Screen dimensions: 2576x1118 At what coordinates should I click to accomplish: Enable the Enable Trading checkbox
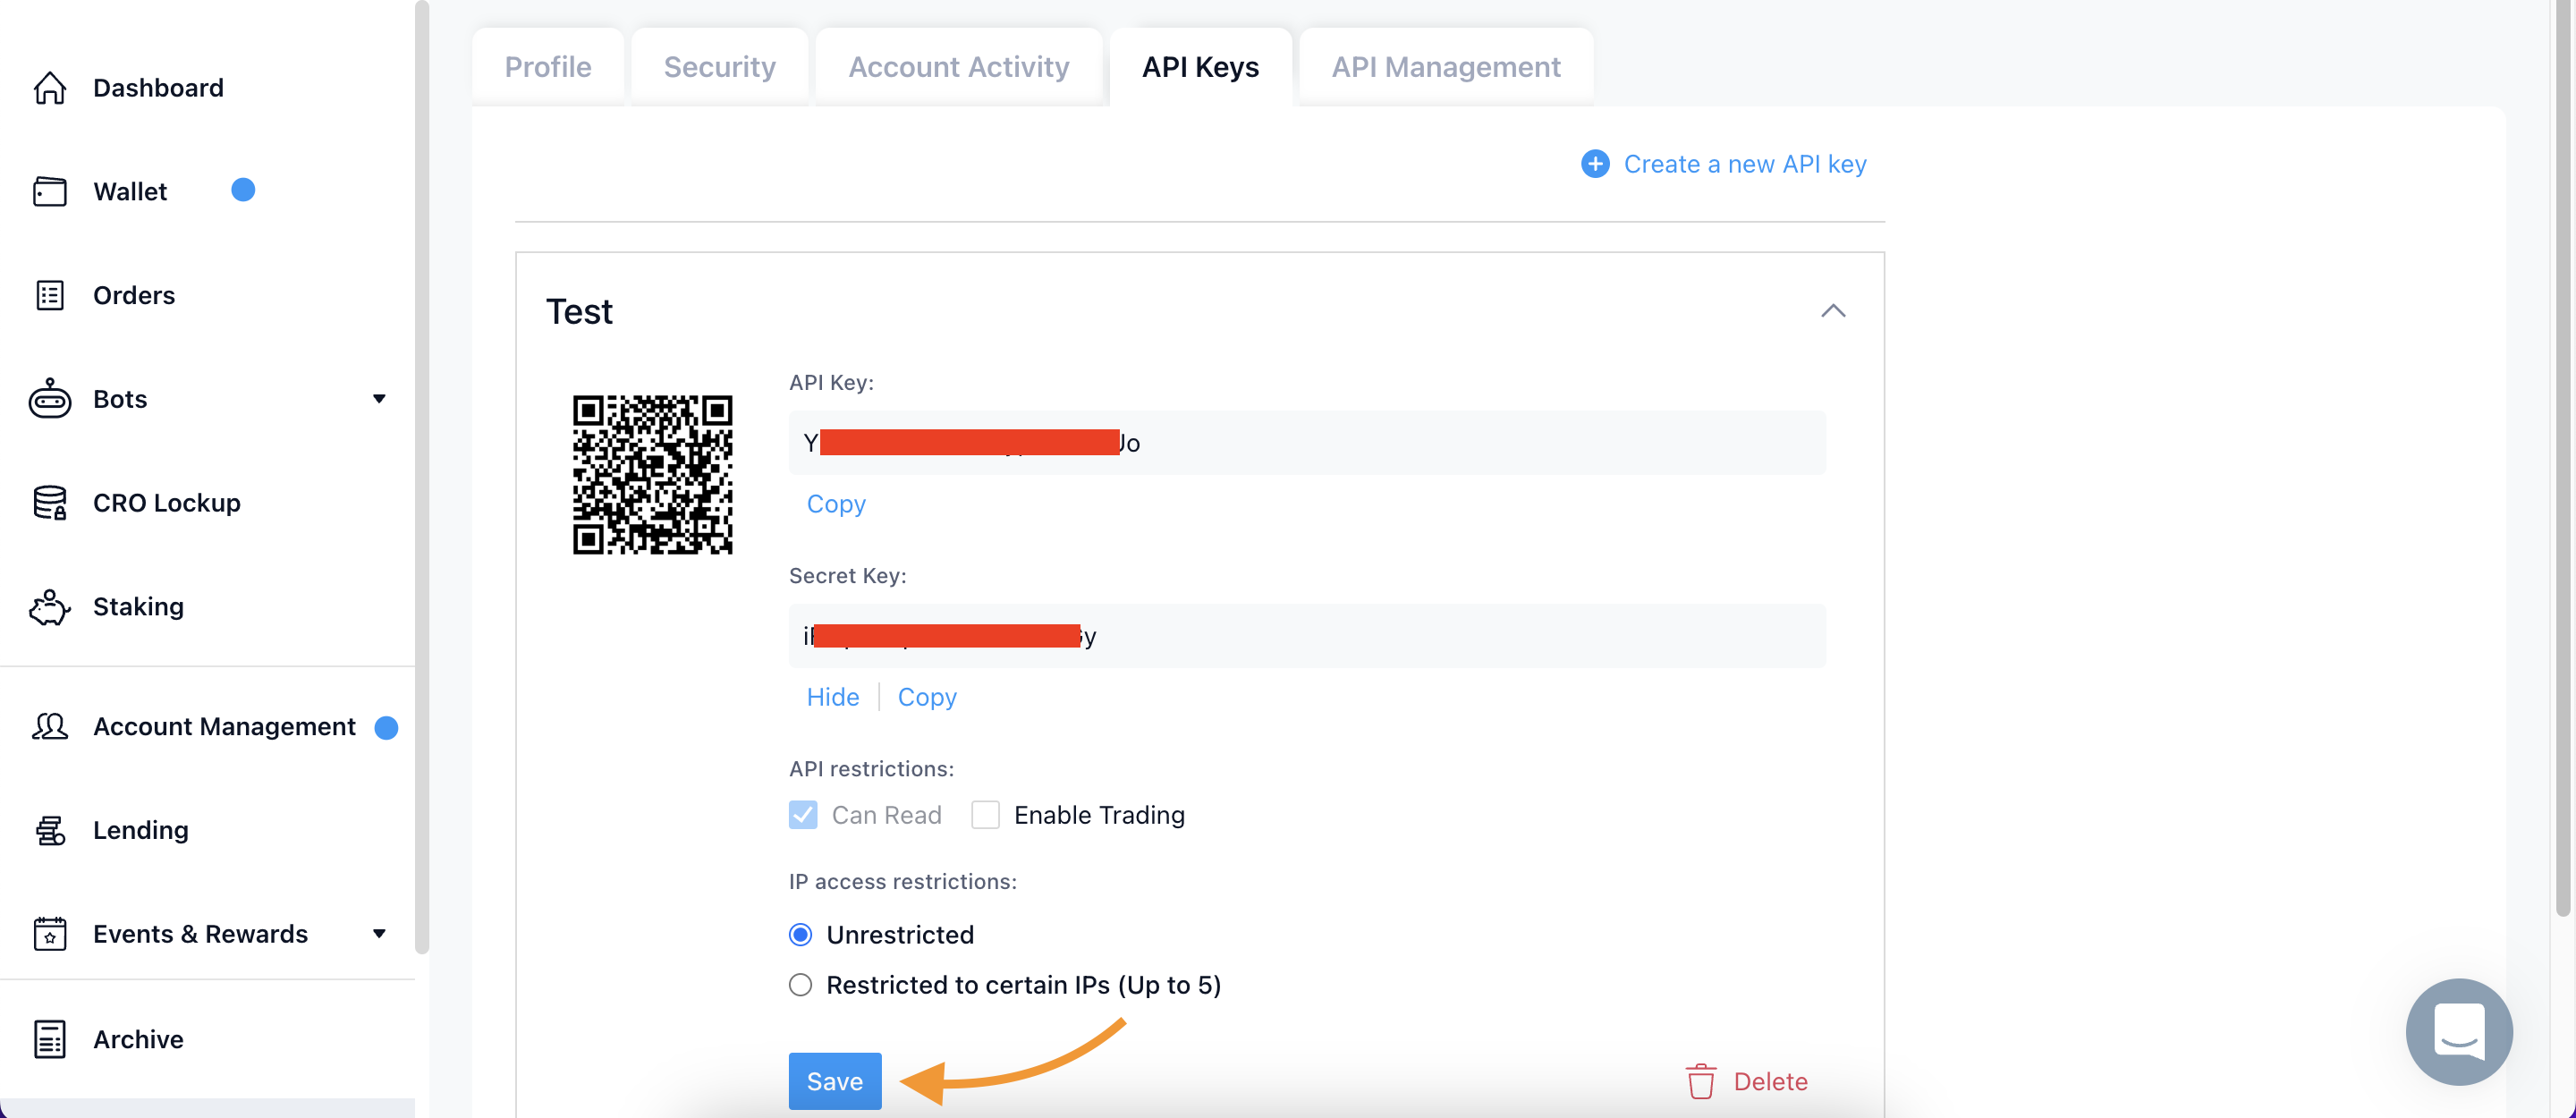click(x=985, y=815)
